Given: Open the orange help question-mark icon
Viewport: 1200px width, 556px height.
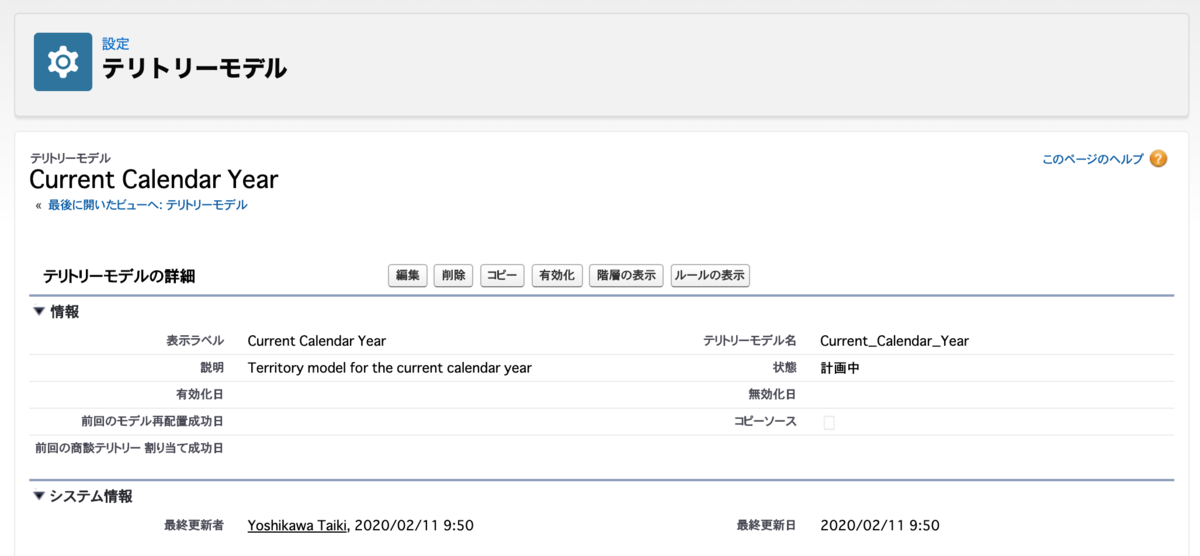Looking at the screenshot, I should click(x=1158, y=159).
